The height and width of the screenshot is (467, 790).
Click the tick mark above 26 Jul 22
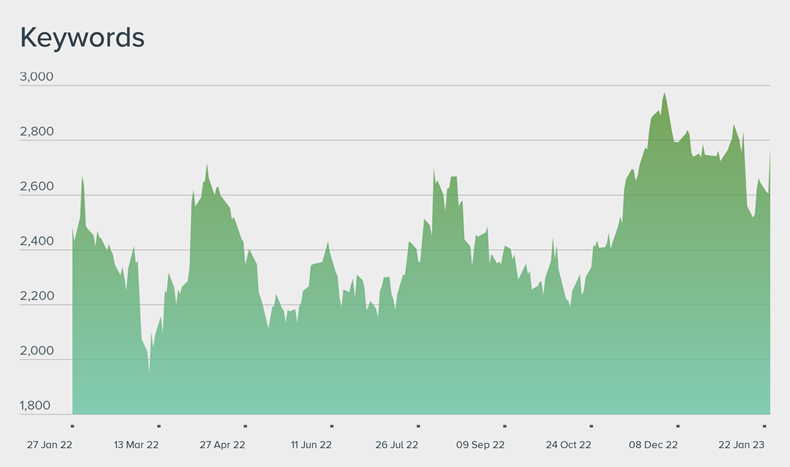(x=418, y=425)
